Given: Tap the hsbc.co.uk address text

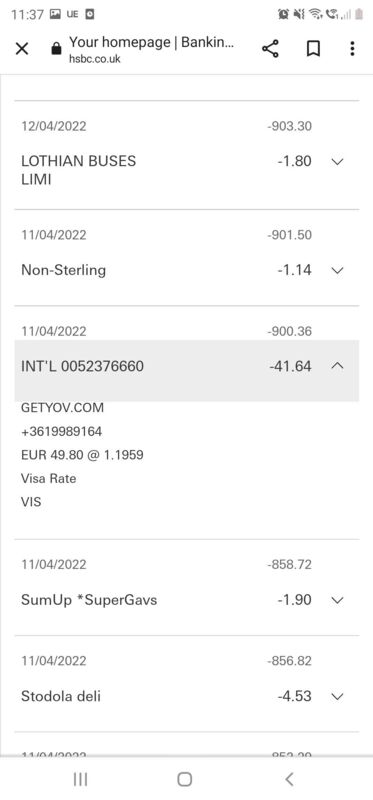Looking at the screenshot, I should point(95,59).
